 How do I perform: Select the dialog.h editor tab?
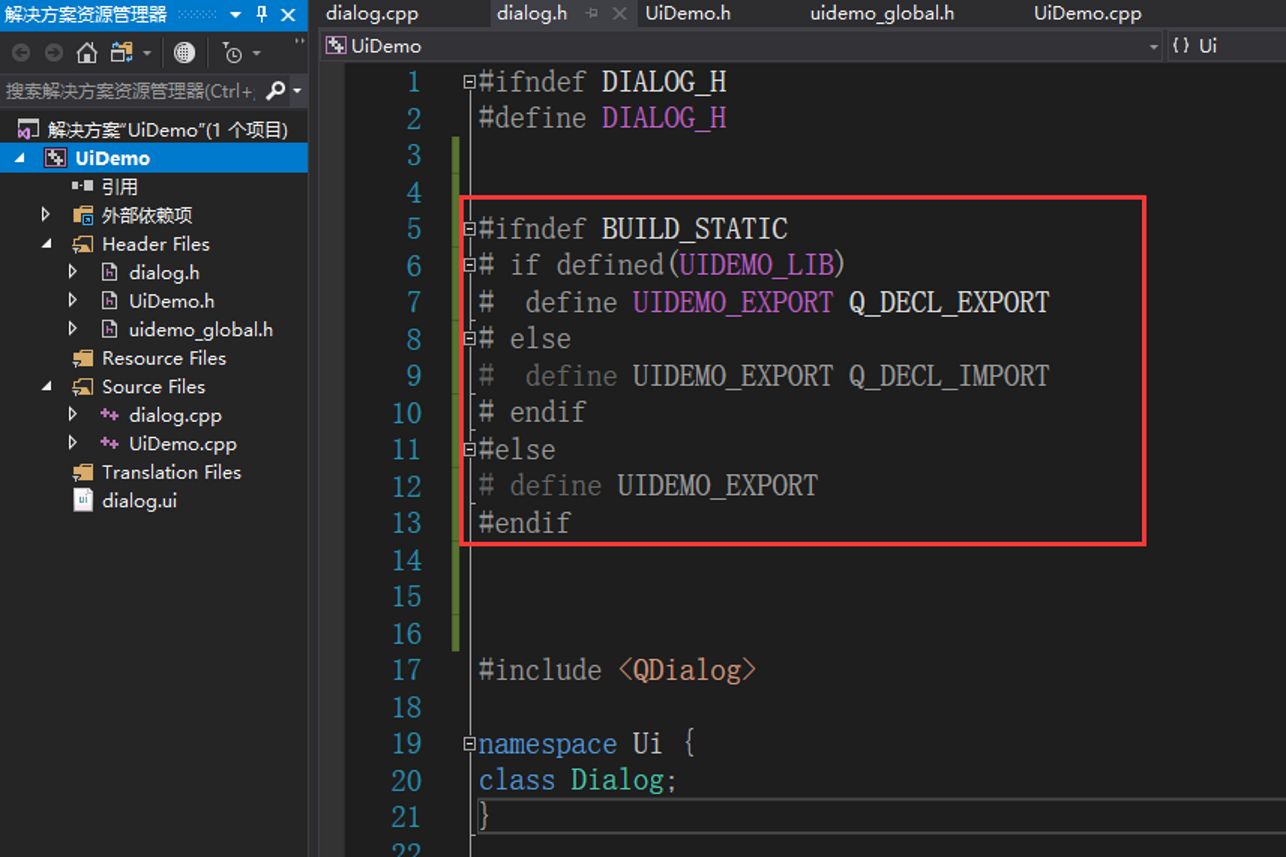click(532, 14)
